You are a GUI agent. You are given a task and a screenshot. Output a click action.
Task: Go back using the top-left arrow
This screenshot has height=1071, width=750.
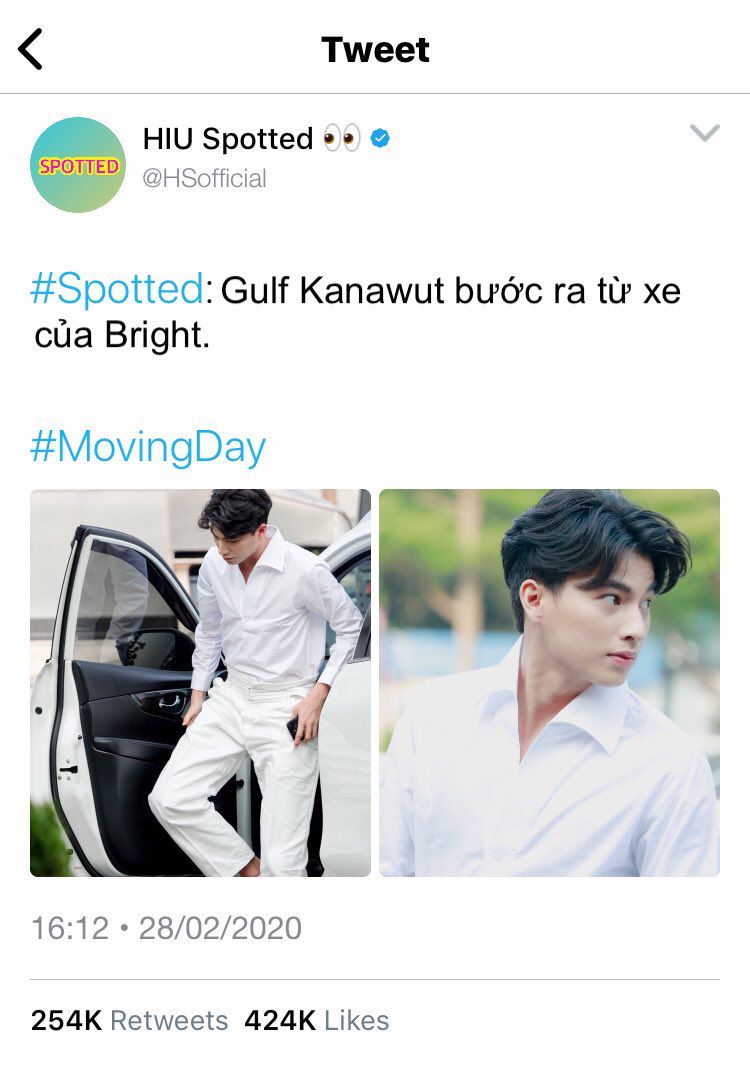[30, 49]
